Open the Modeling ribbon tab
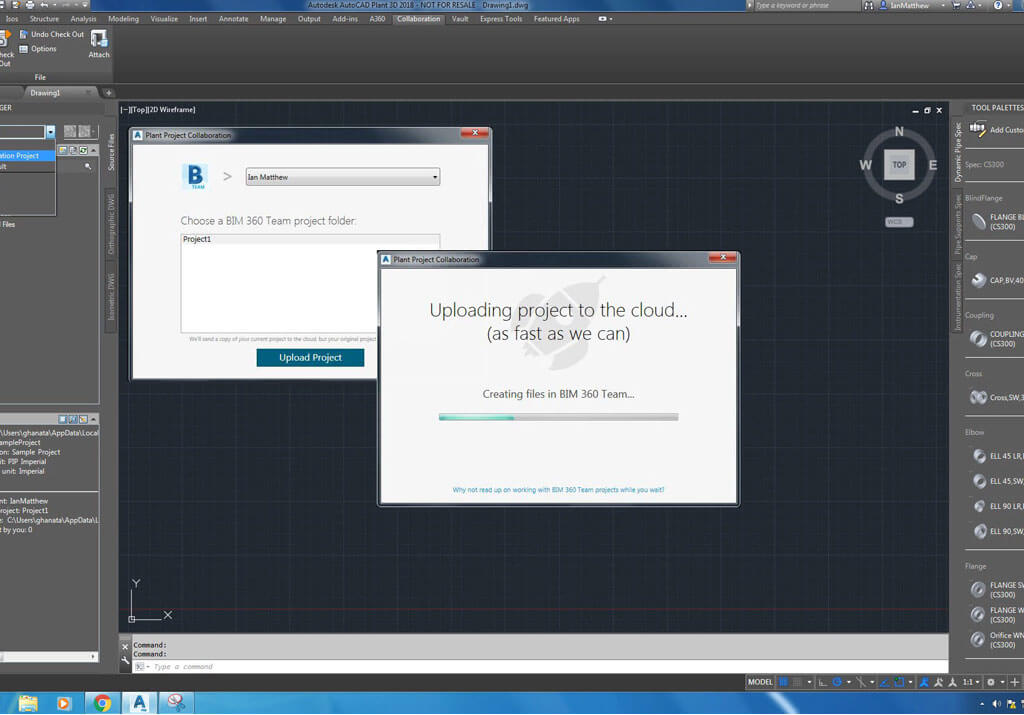 point(123,19)
